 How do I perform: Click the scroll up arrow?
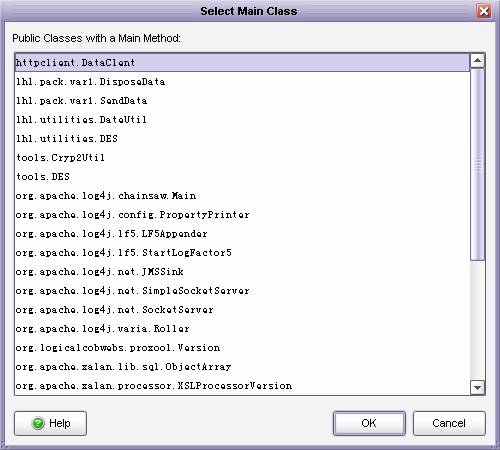click(477, 61)
